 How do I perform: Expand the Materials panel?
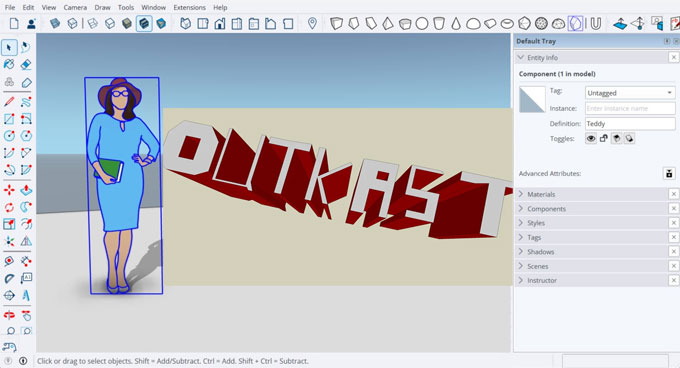pyautogui.click(x=521, y=194)
